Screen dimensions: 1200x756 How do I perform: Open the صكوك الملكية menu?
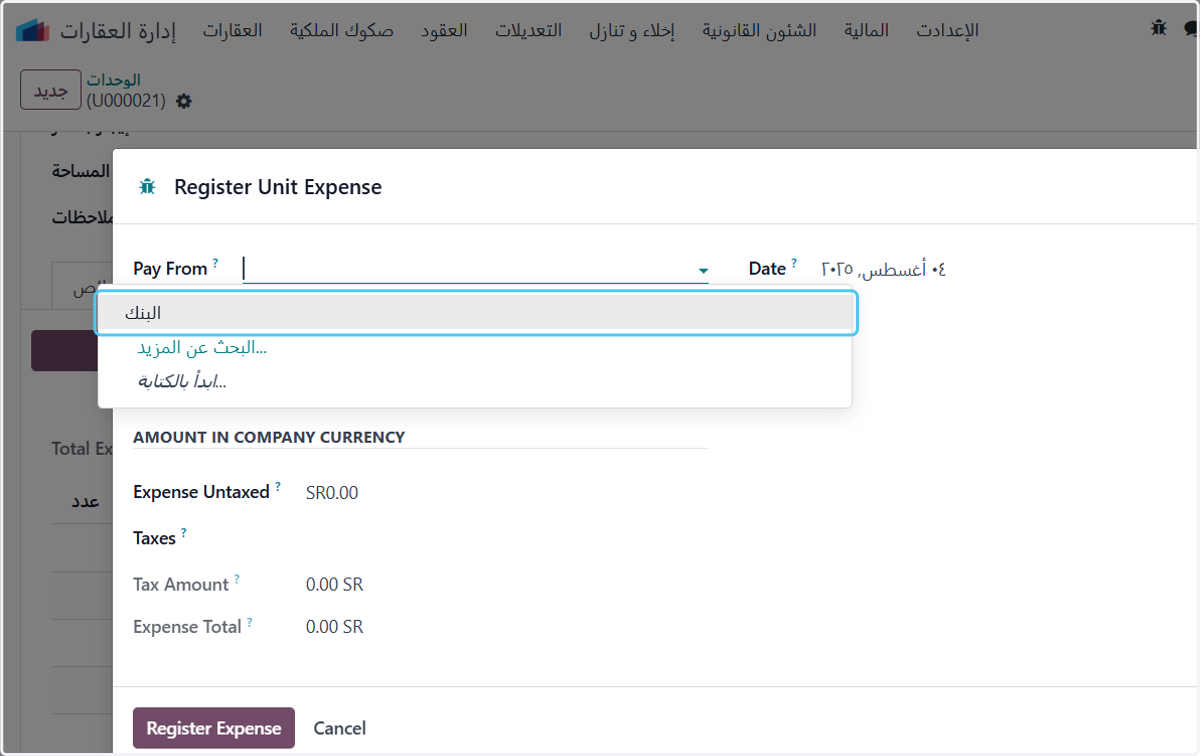point(342,30)
